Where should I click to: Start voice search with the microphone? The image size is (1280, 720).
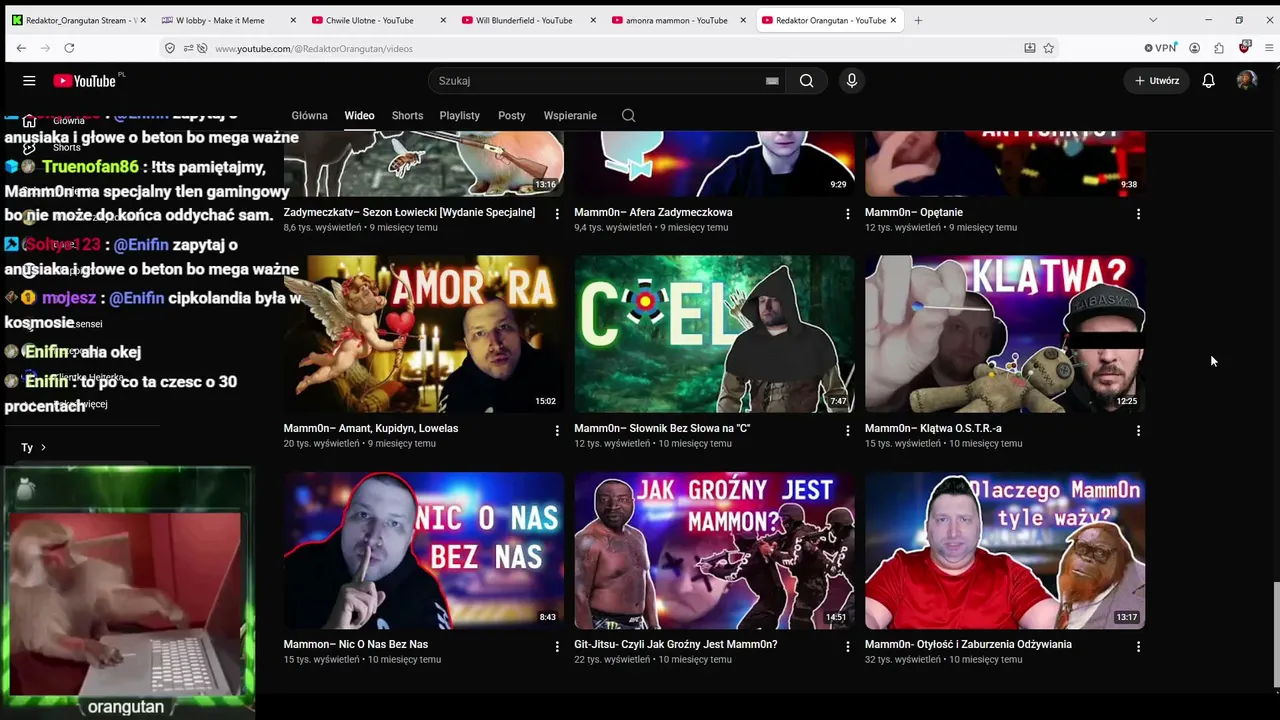pos(852,81)
